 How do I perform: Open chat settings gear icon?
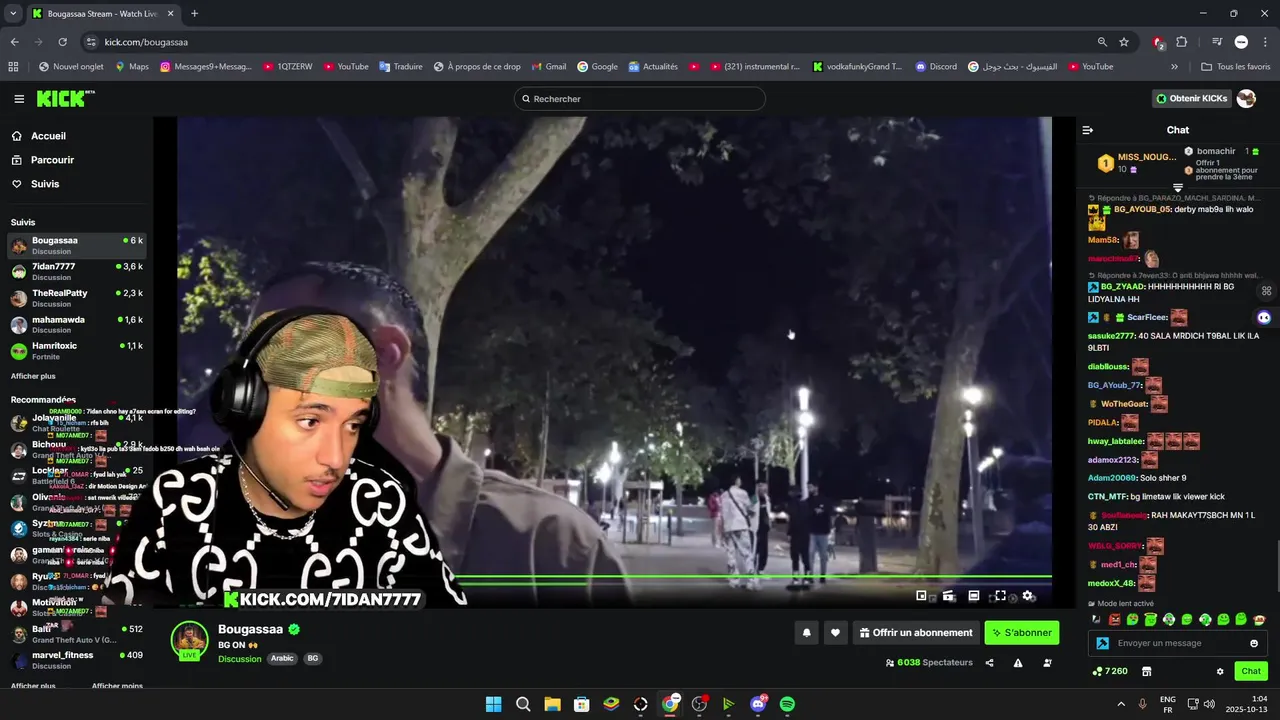tap(1220, 671)
